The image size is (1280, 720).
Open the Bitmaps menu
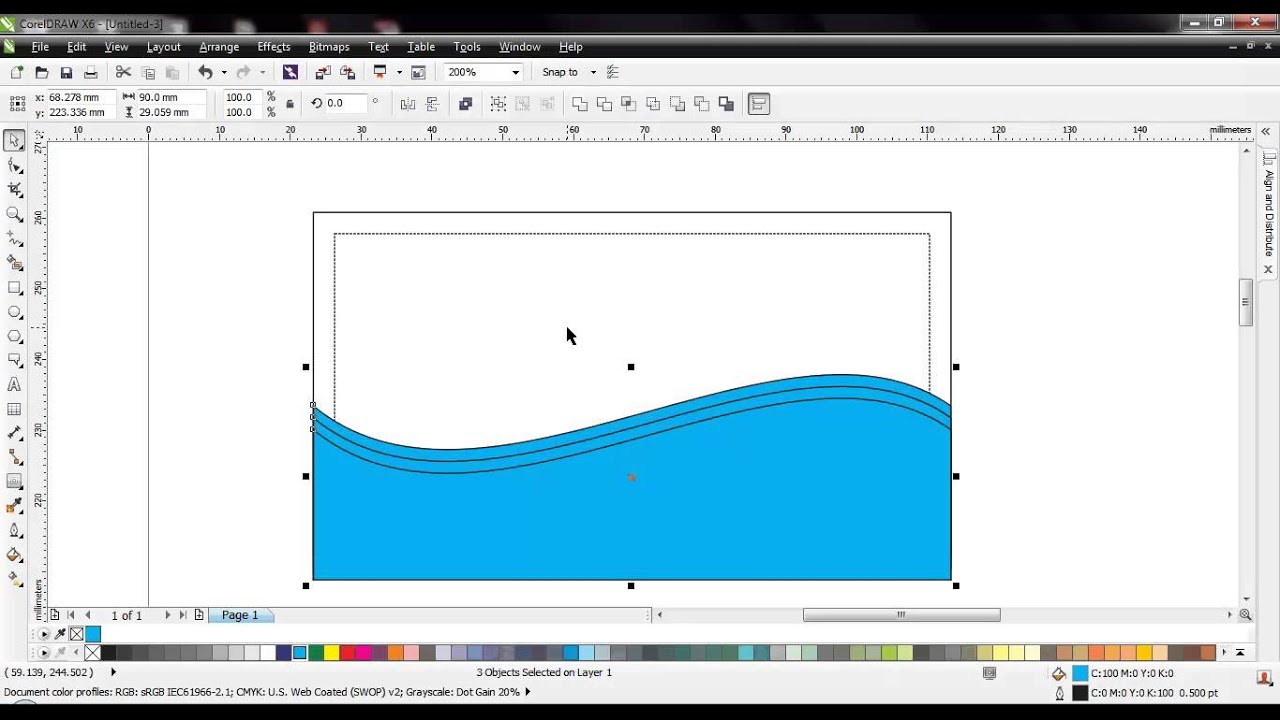point(329,47)
